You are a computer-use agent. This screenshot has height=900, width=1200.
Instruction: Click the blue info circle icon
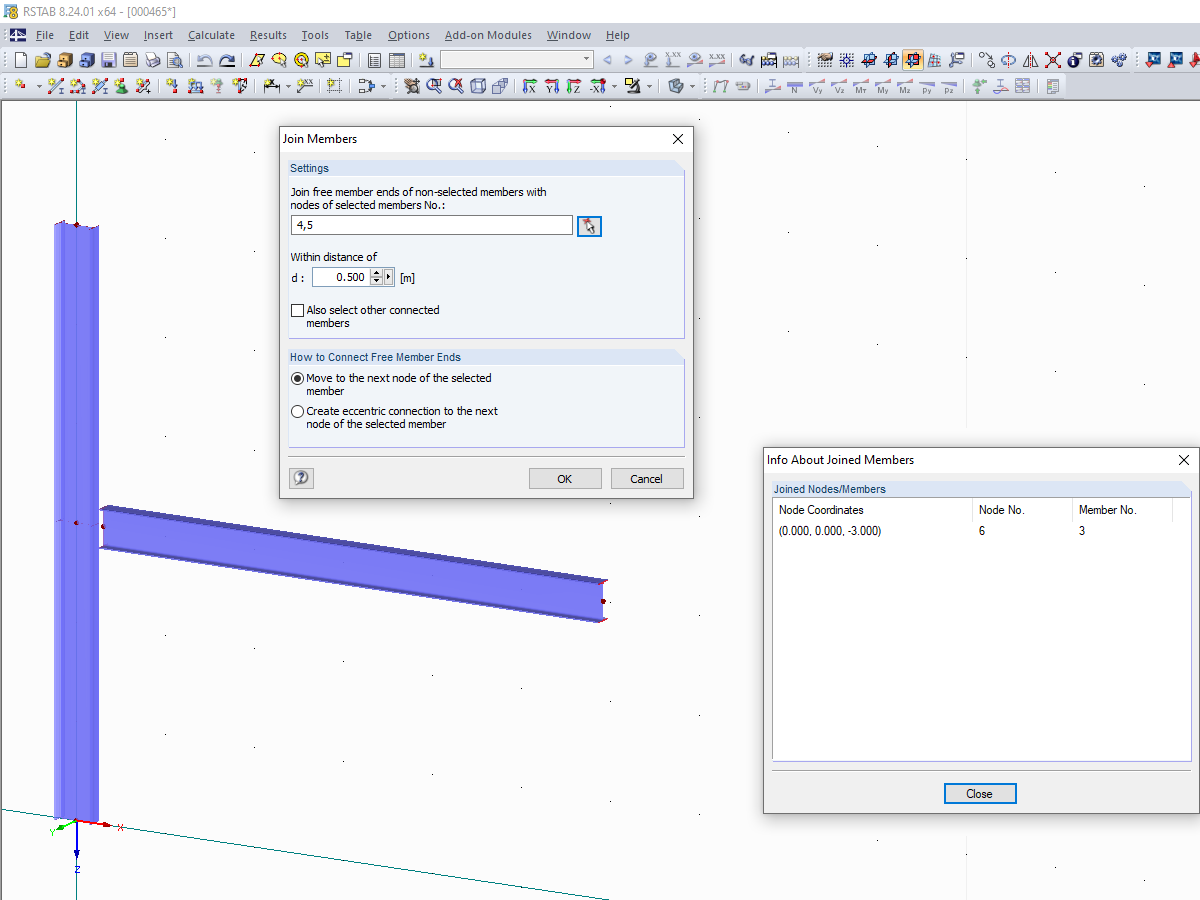[x=1074, y=60]
